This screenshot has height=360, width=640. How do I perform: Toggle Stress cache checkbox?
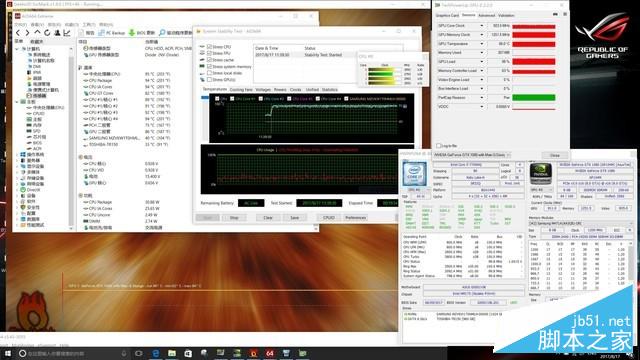tap(209, 60)
